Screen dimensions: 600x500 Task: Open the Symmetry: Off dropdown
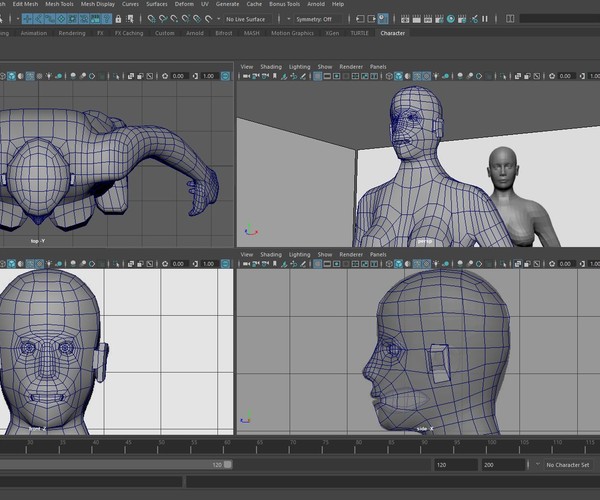click(x=318, y=18)
